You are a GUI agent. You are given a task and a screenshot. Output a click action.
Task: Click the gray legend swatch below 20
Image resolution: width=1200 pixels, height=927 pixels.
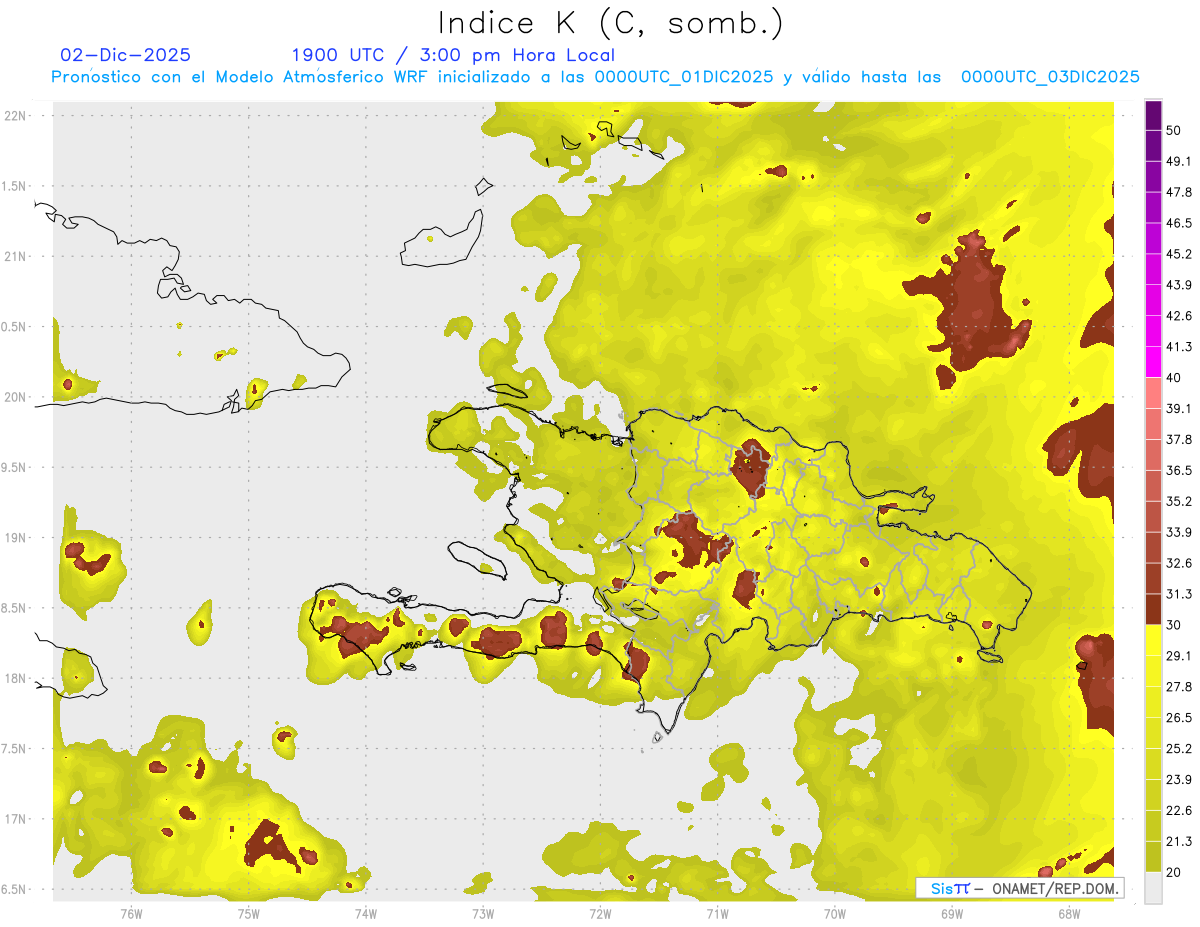1153,888
